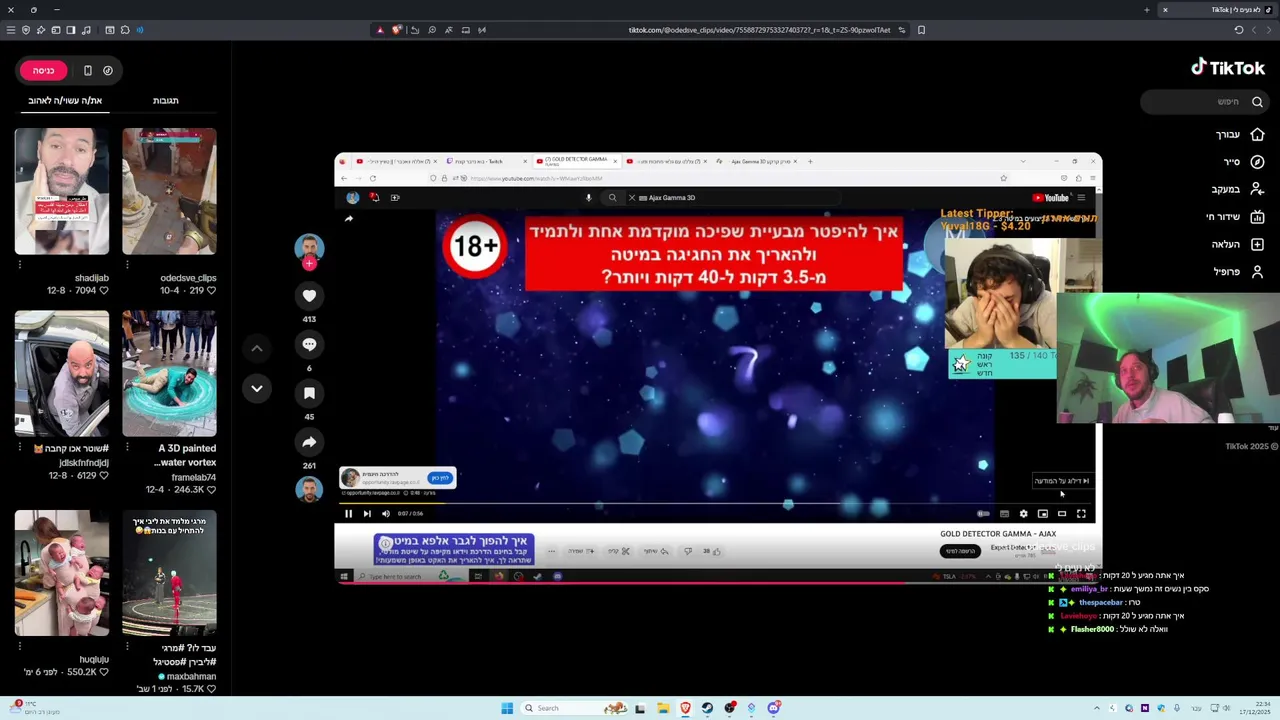
Task: Reload the page in the browser
Action: click(x=1238, y=30)
